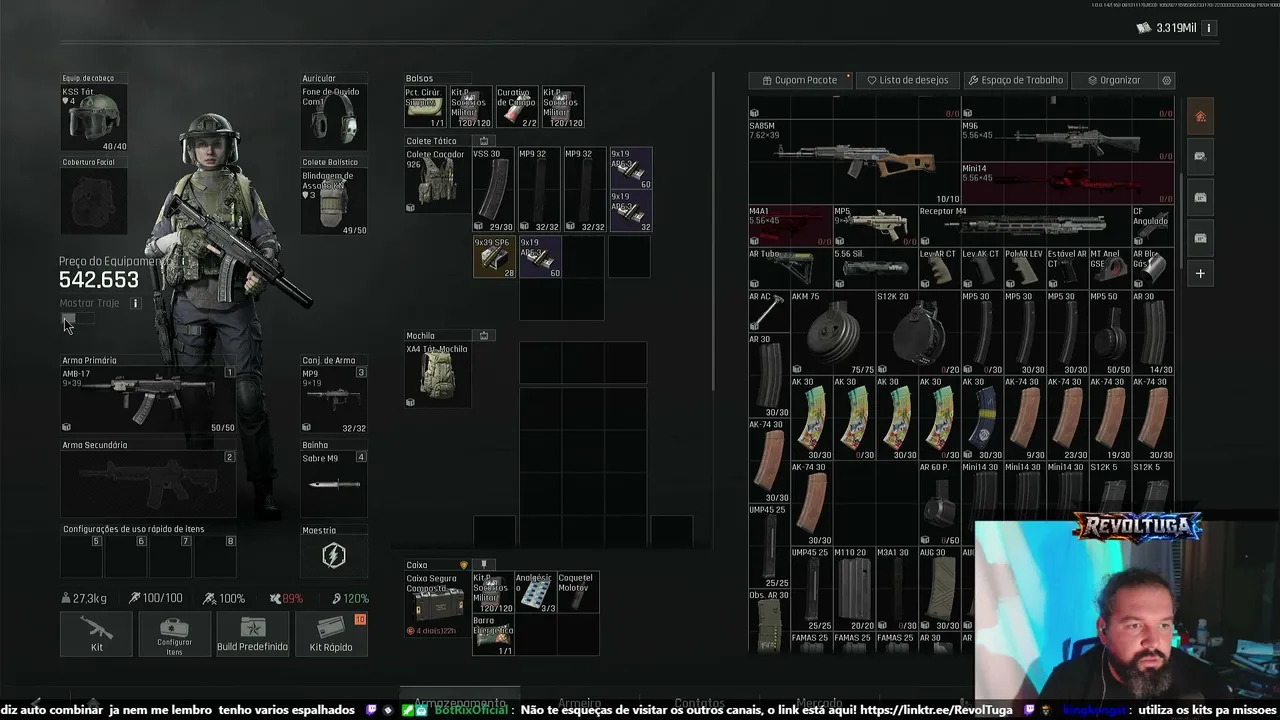Select the S12K 20 drum magazine
Image resolution: width=1280 pixels, height=720 pixels.
[x=918, y=333]
